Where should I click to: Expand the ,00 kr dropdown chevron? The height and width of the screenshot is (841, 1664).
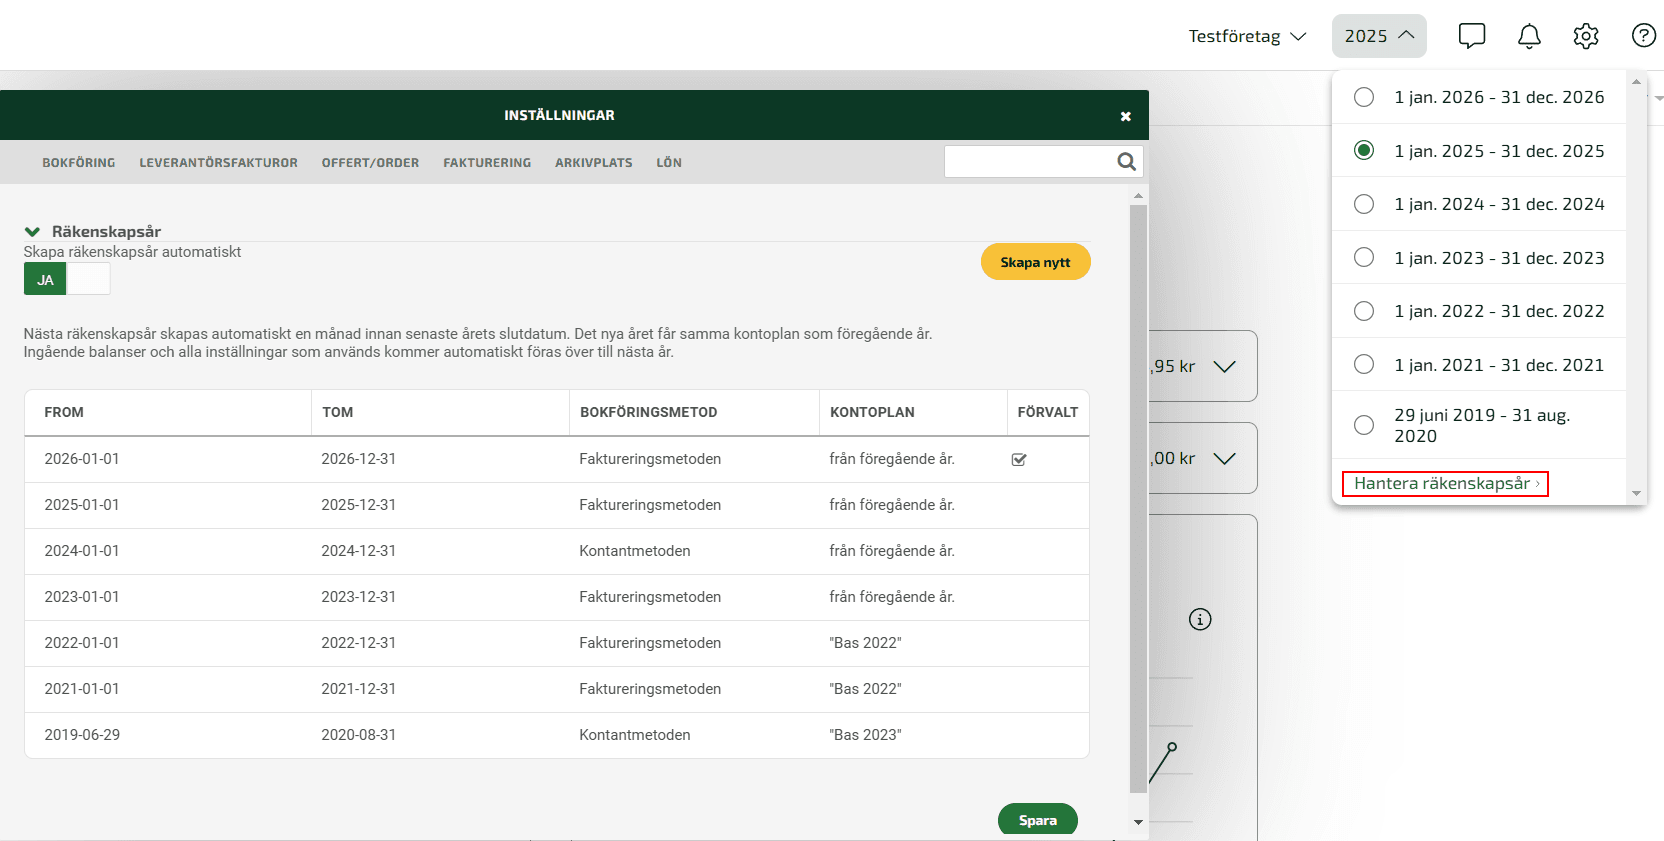pyautogui.click(x=1224, y=459)
